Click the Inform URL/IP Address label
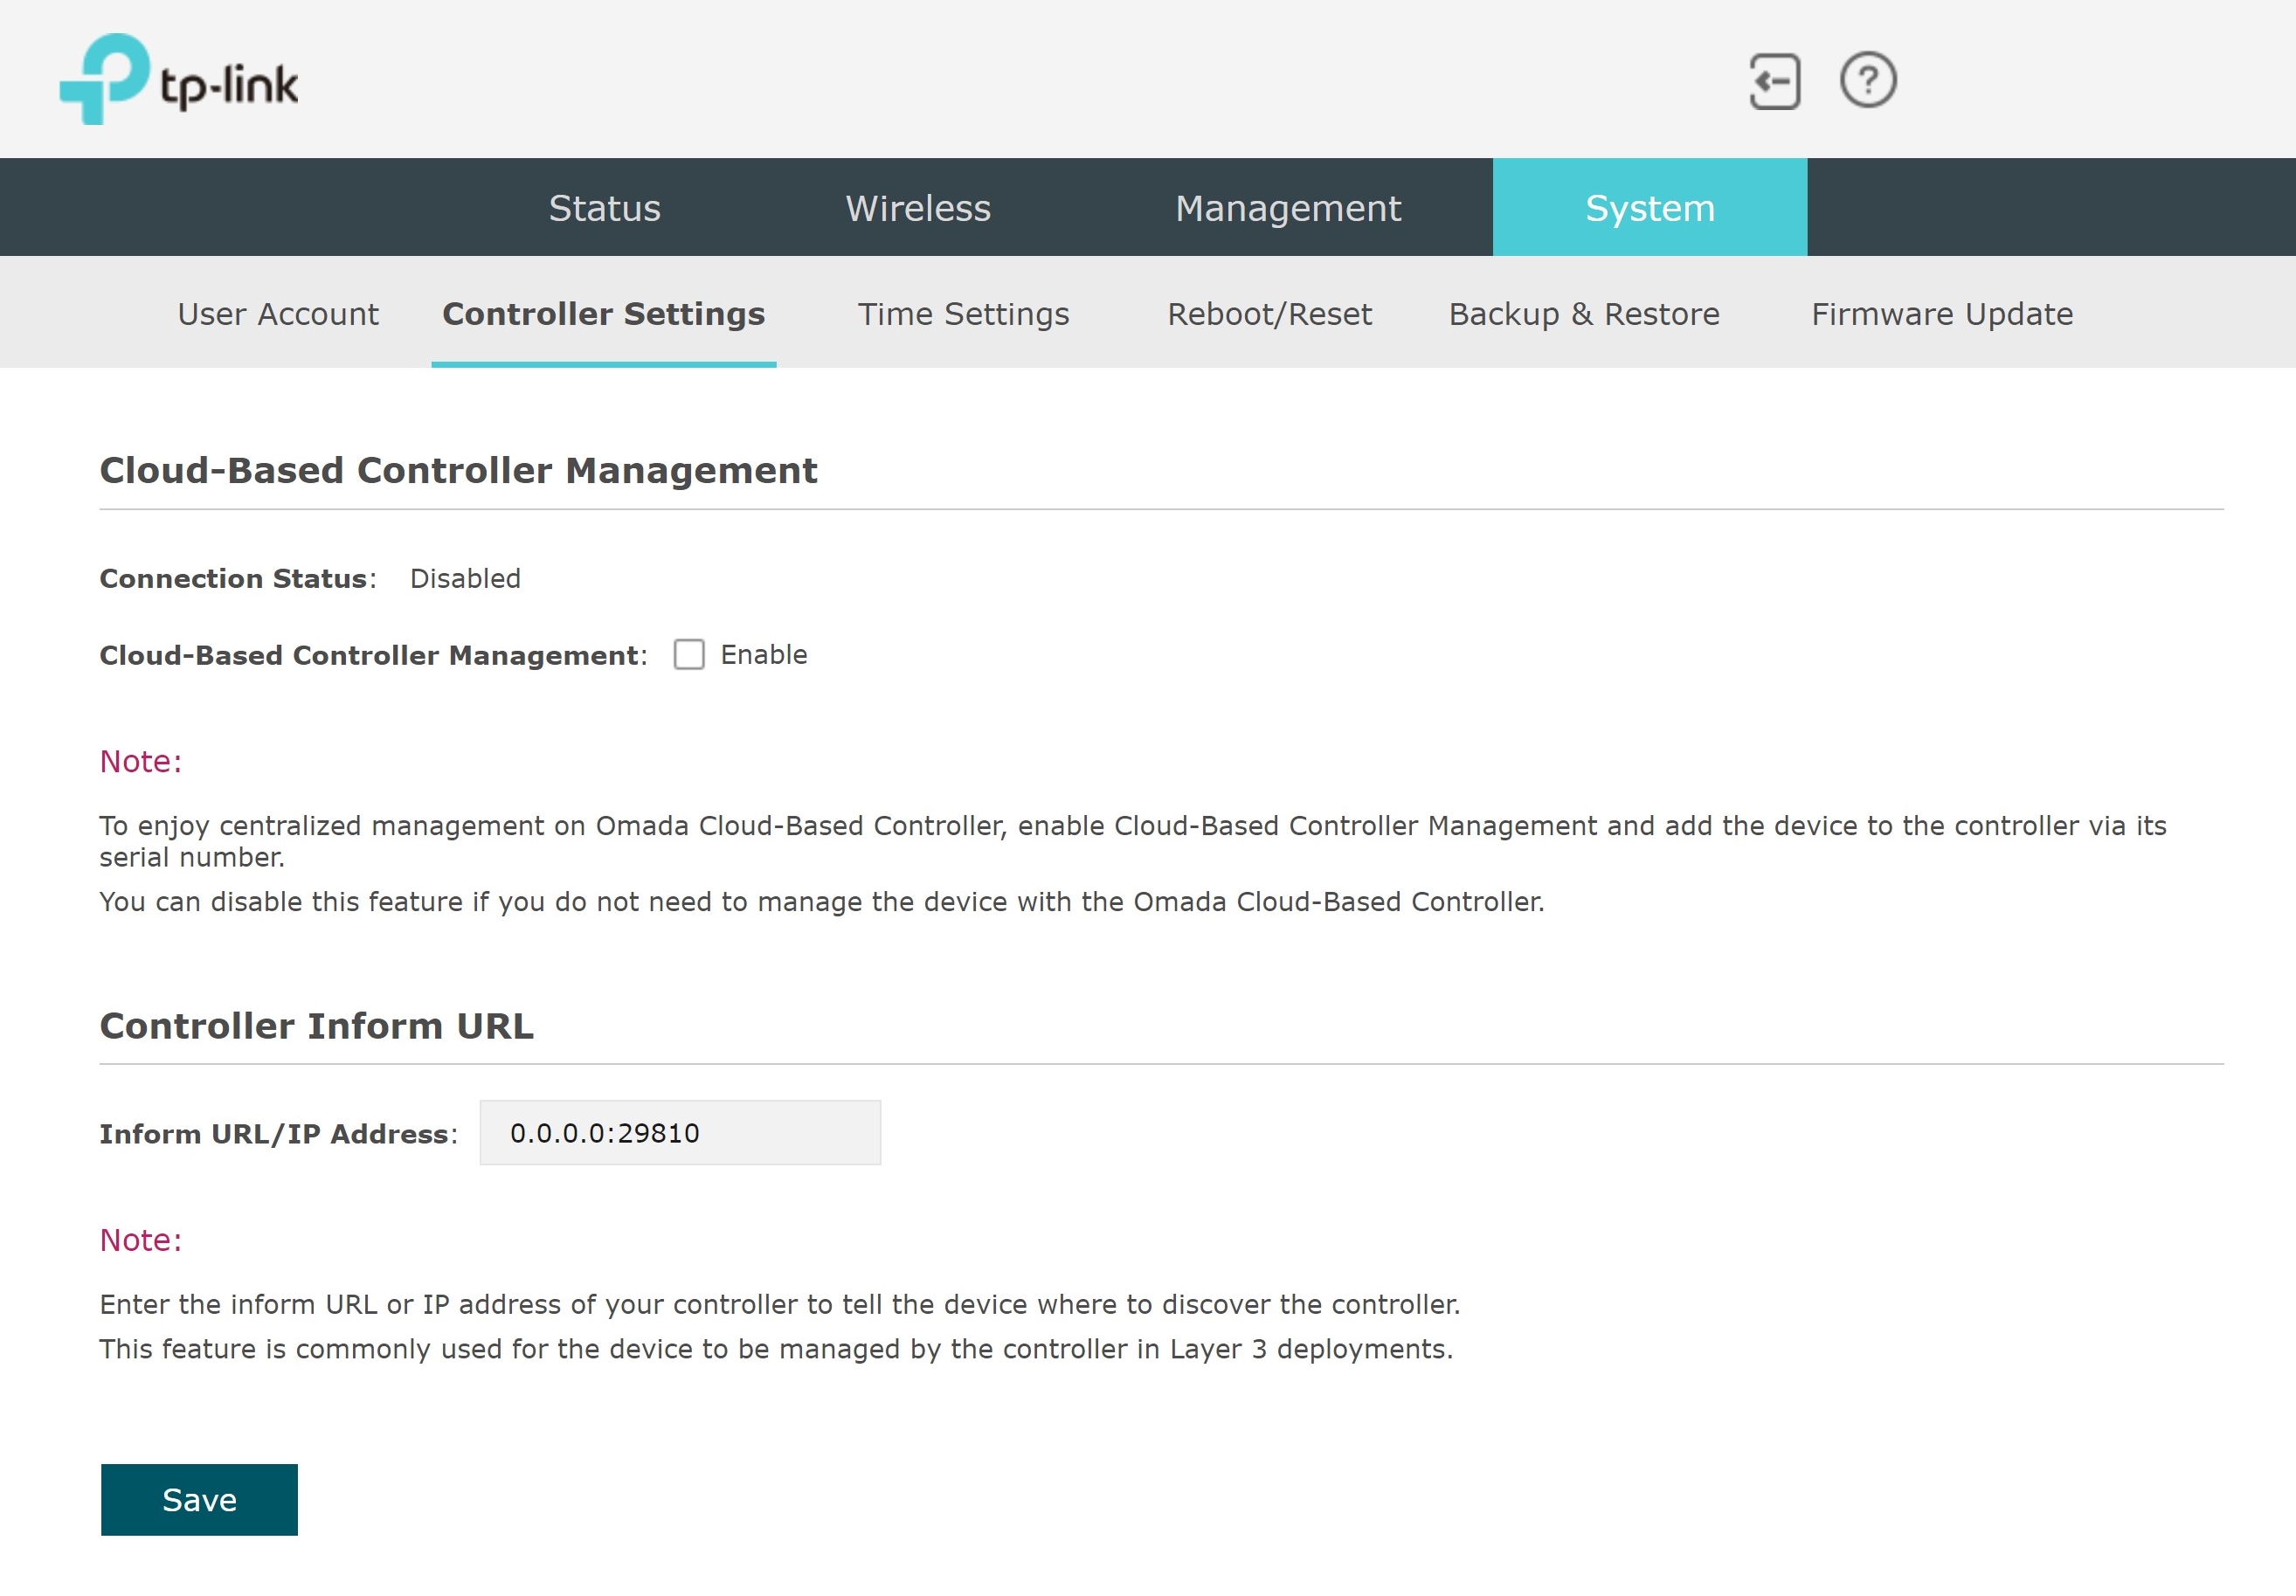 pyautogui.click(x=276, y=1134)
